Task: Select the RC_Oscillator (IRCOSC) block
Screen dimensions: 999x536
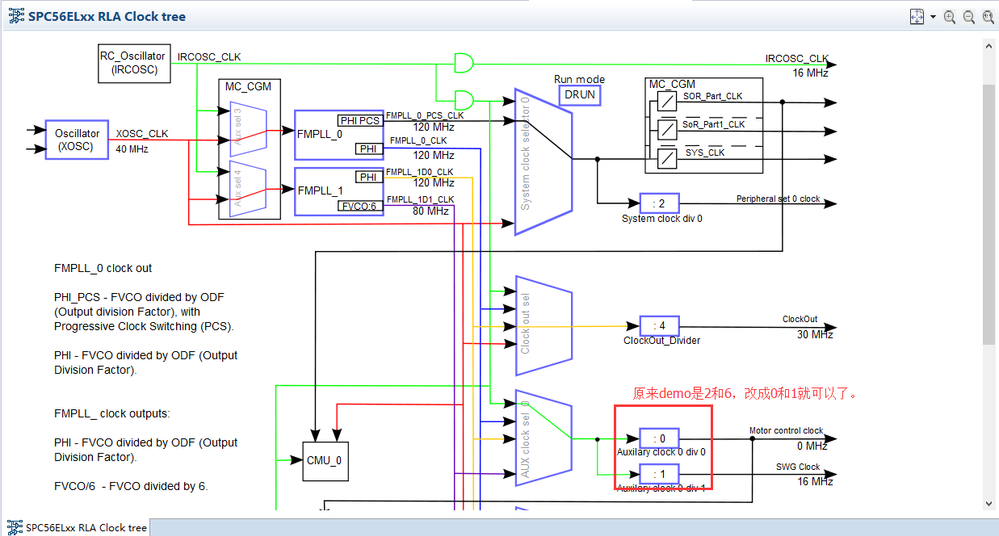Action: point(134,63)
